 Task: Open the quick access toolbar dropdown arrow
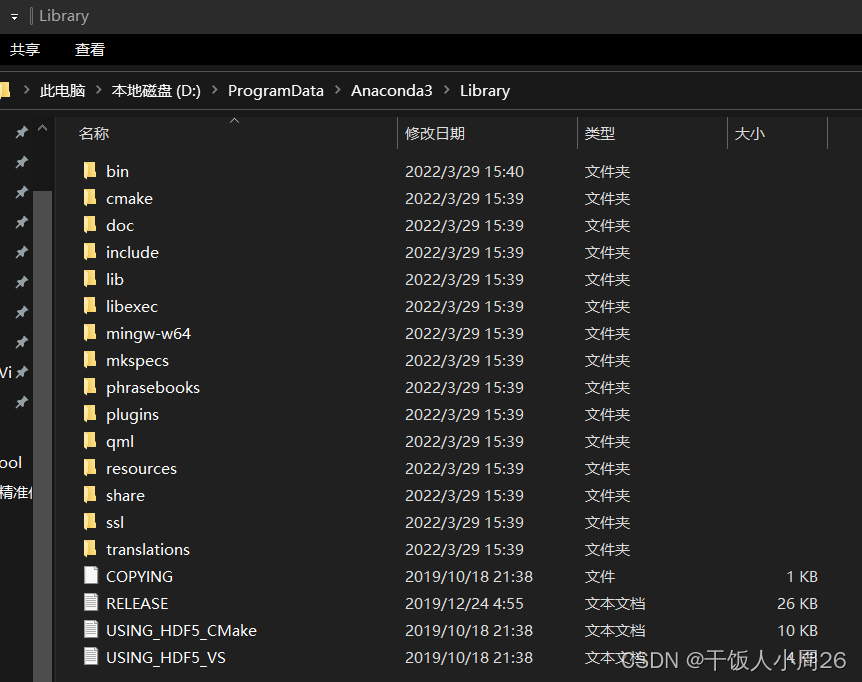14,17
